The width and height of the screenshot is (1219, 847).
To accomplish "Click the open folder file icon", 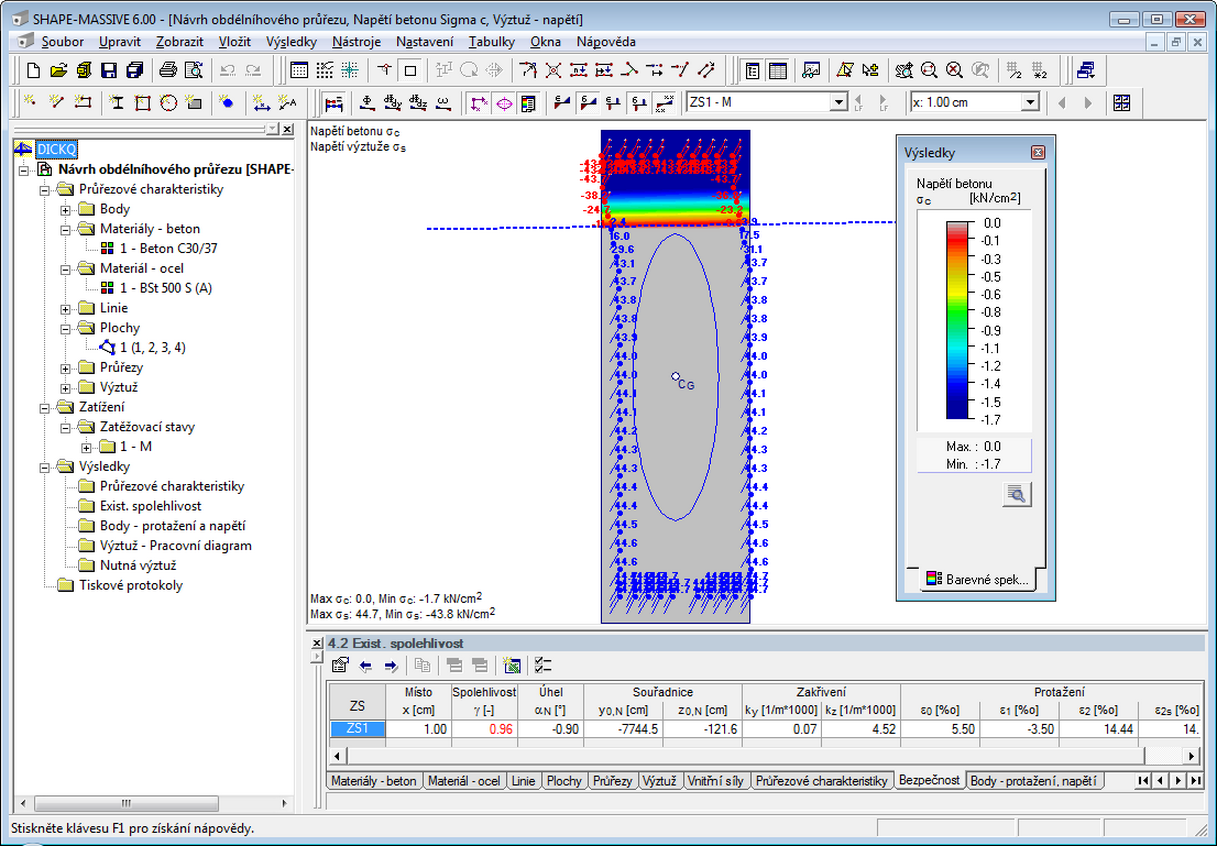I will click(58, 70).
